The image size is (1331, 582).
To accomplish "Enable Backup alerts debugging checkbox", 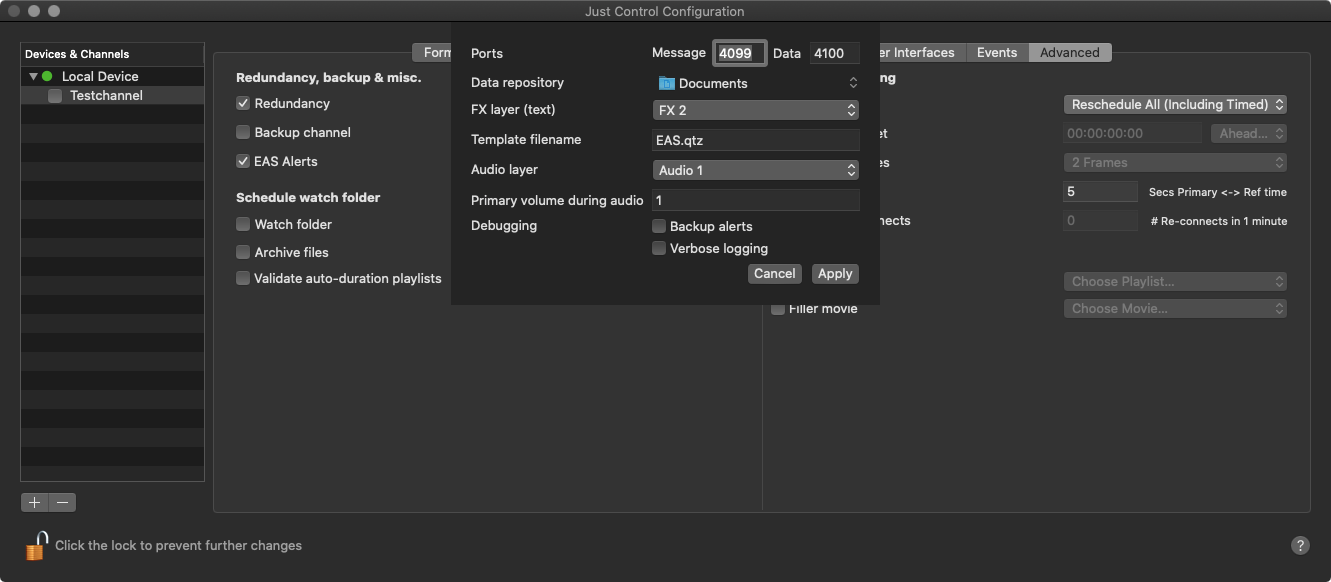I will pos(659,226).
